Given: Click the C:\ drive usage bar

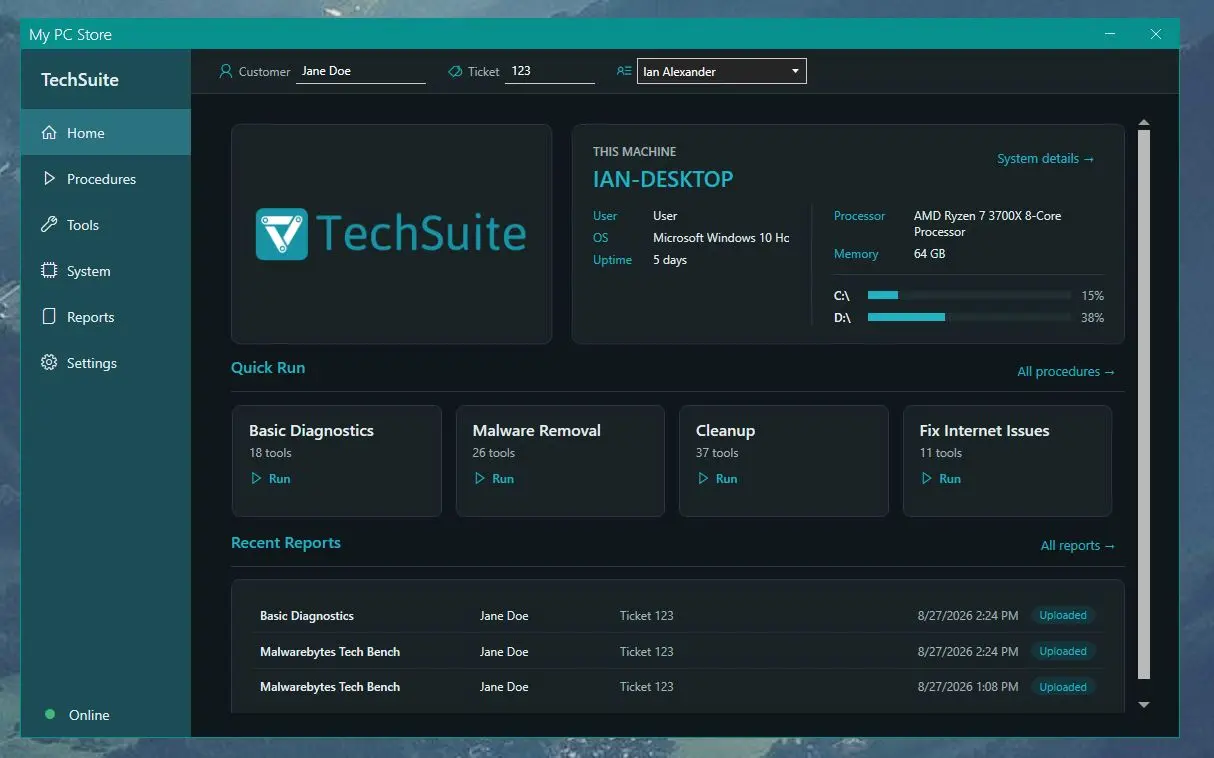Looking at the screenshot, I should coord(969,295).
